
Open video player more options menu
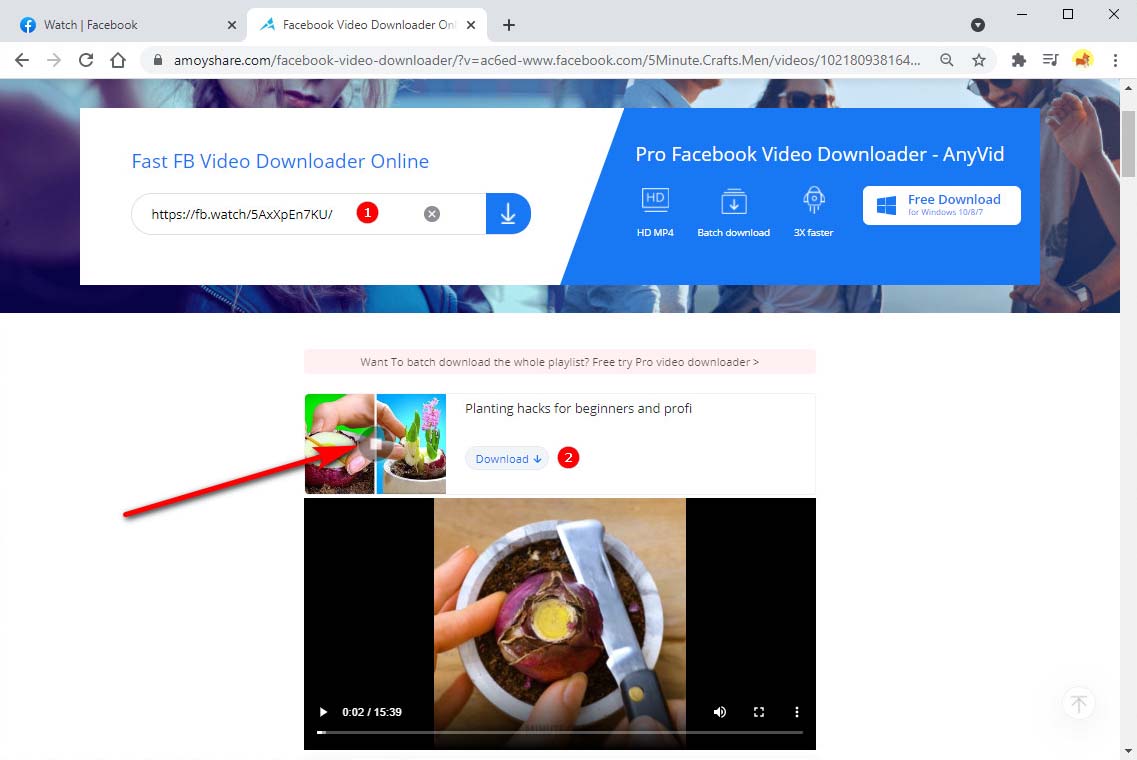[x=796, y=712]
